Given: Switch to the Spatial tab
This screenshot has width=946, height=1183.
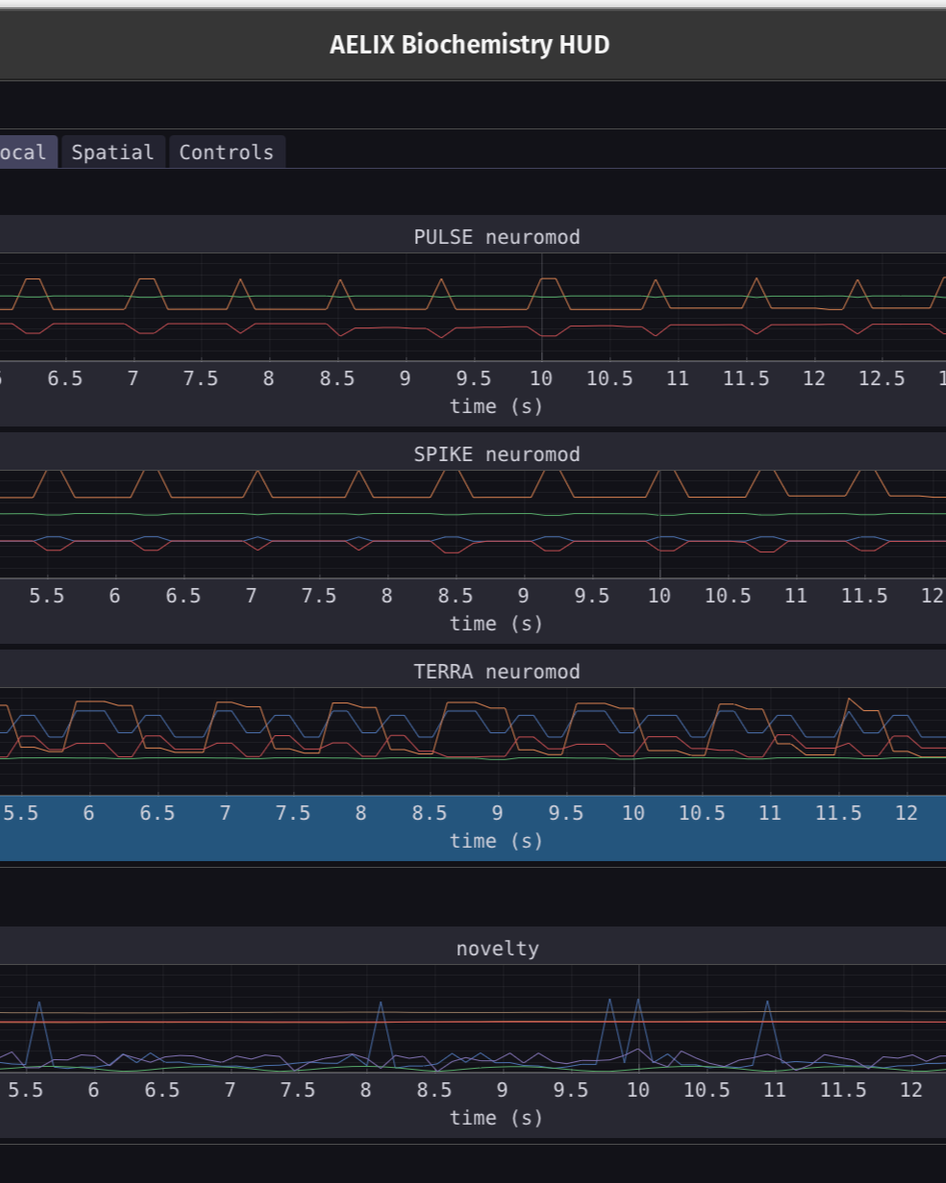Looking at the screenshot, I should tap(113, 152).
